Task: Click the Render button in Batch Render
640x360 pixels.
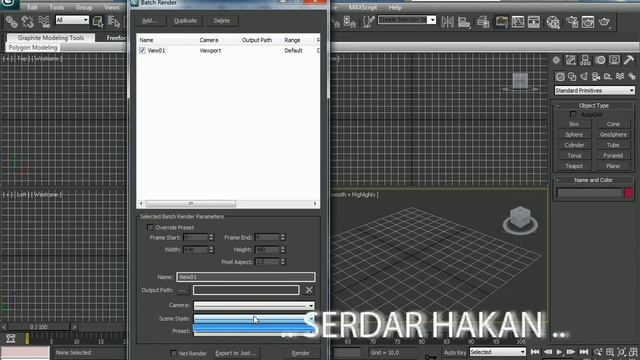Action: (x=300, y=353)
